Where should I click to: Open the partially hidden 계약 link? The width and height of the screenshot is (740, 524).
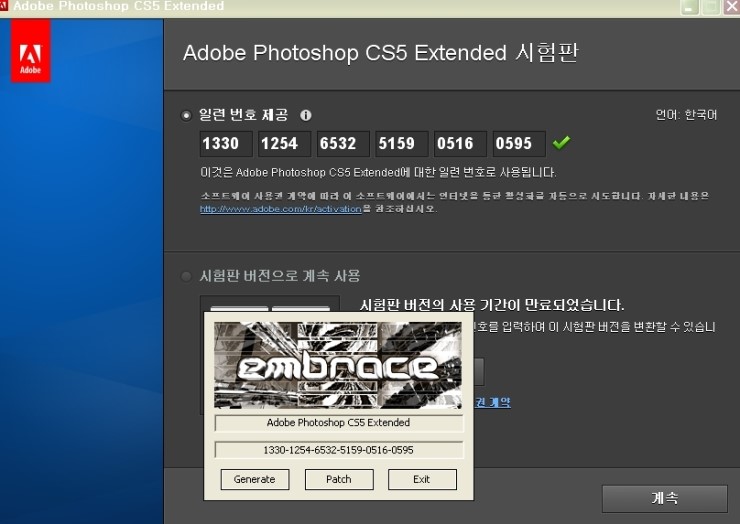pyautogui.click(x=493, y=403)
